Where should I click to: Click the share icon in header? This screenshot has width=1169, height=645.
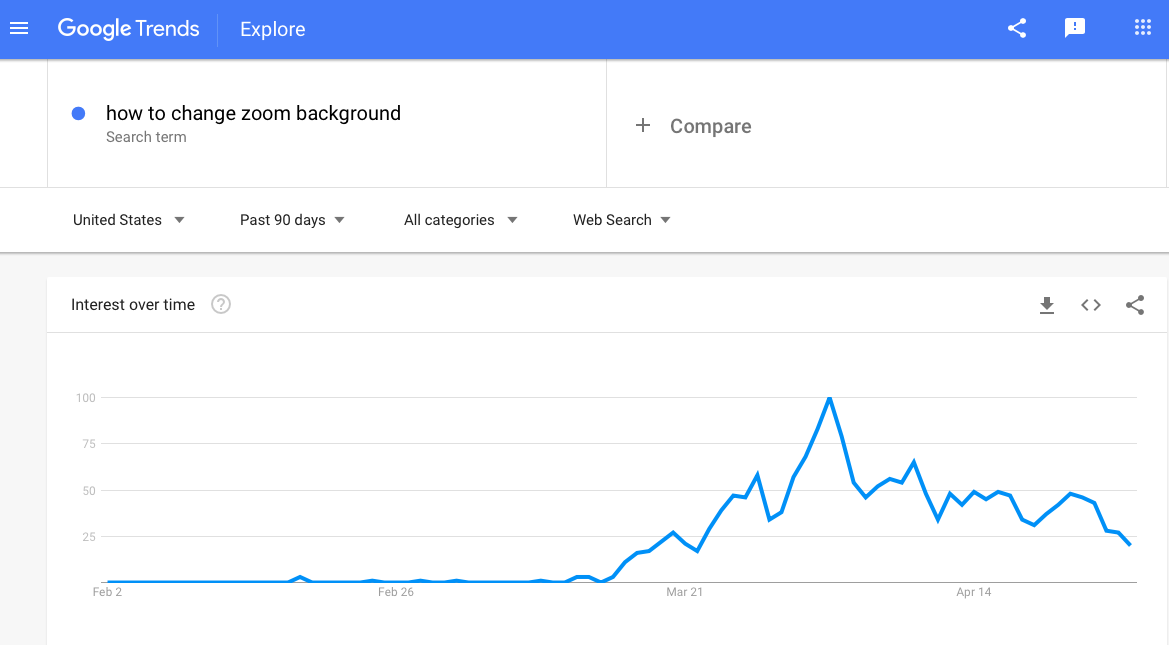coord(1017,28)
